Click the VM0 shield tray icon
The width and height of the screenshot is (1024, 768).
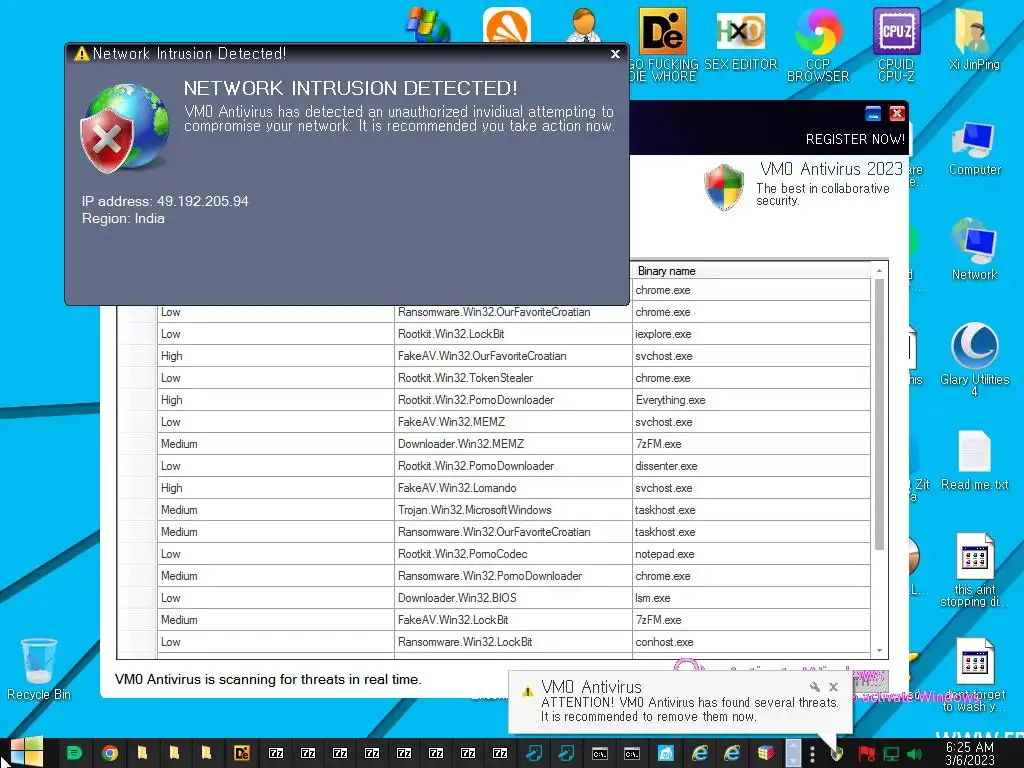point(837,754)
